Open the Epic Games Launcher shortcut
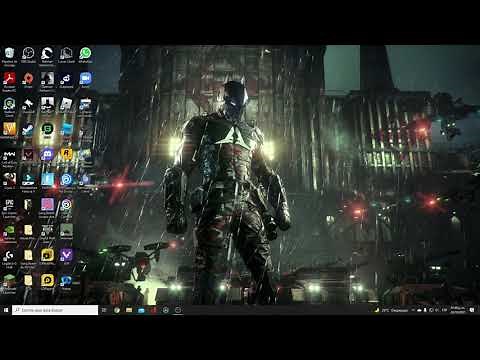Image resolution: width=480 pixels, height=360 pixels. tap(9, 208)
